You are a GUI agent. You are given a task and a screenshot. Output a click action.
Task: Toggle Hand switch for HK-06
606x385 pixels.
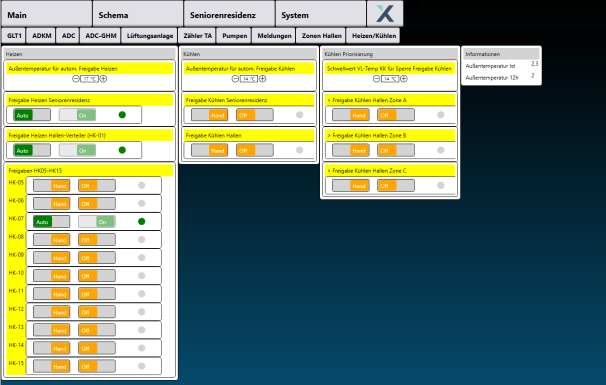(x=51, y=204)
